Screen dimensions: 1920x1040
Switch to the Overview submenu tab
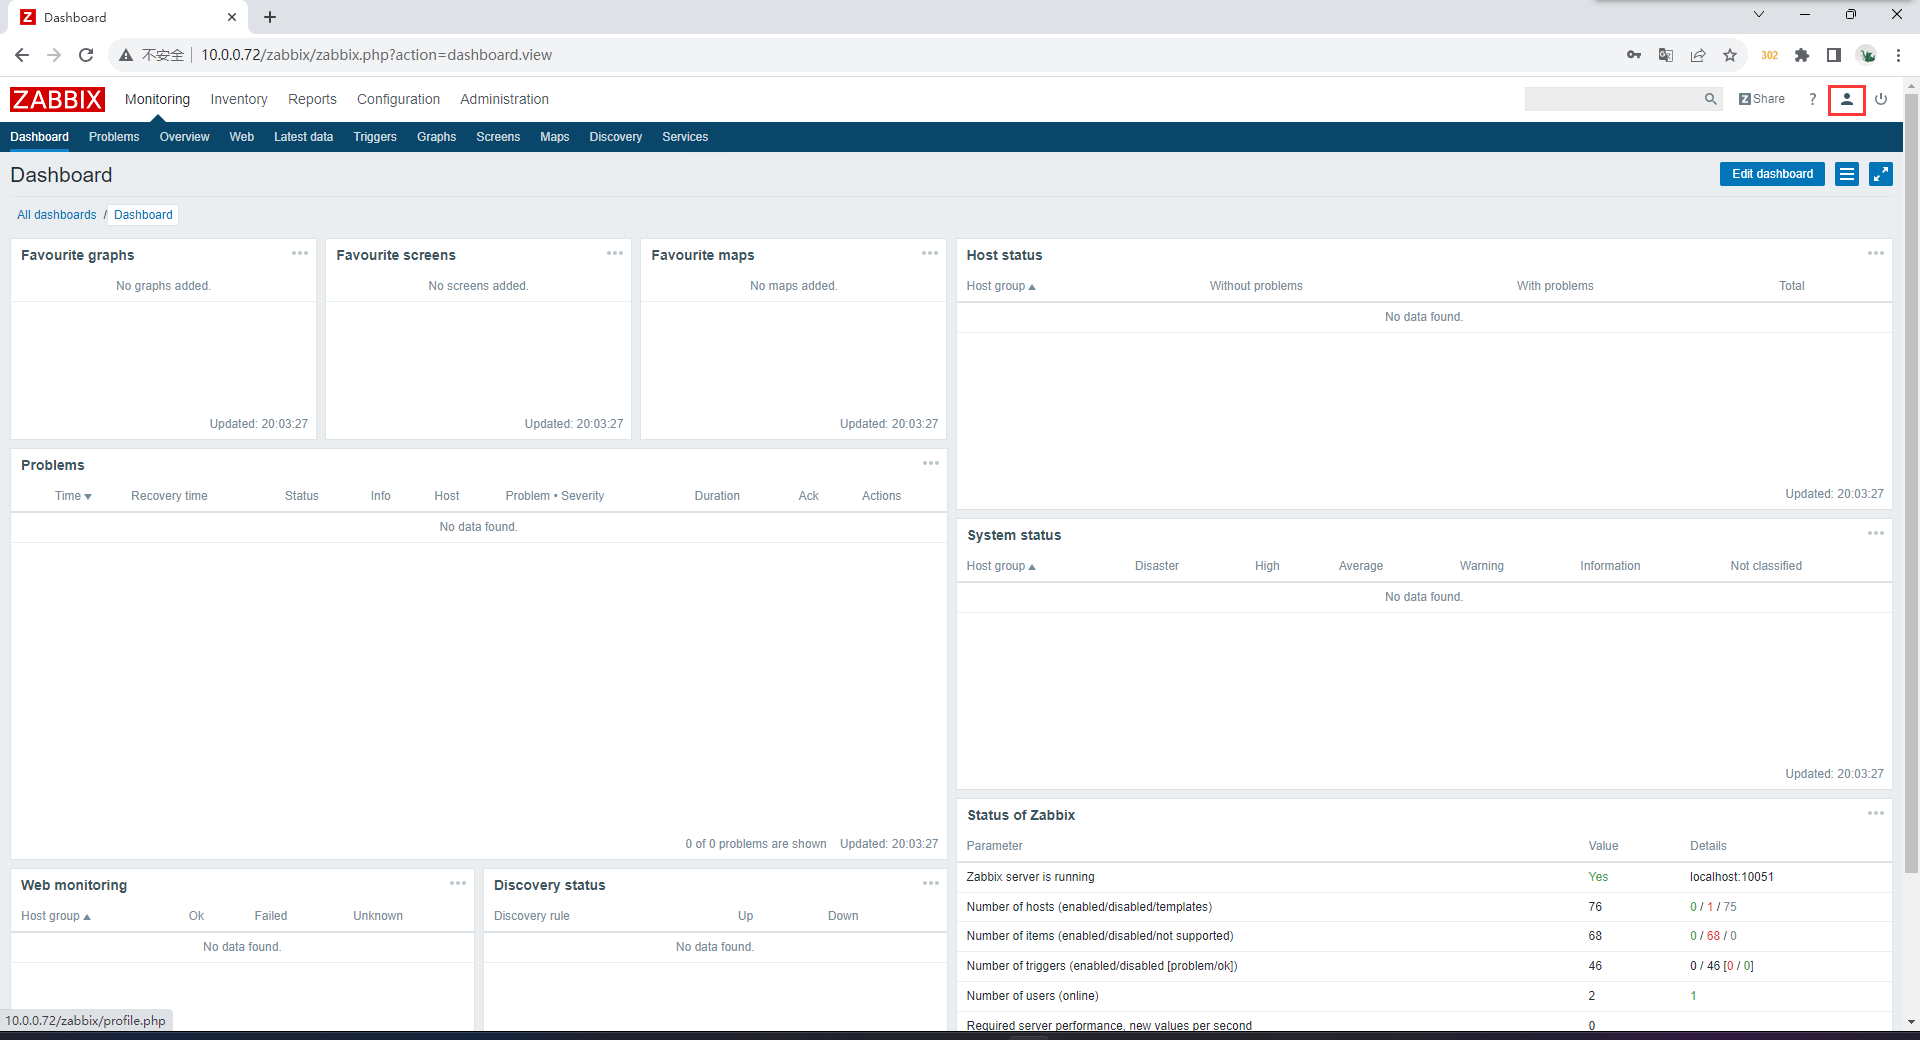pos(184,137)
